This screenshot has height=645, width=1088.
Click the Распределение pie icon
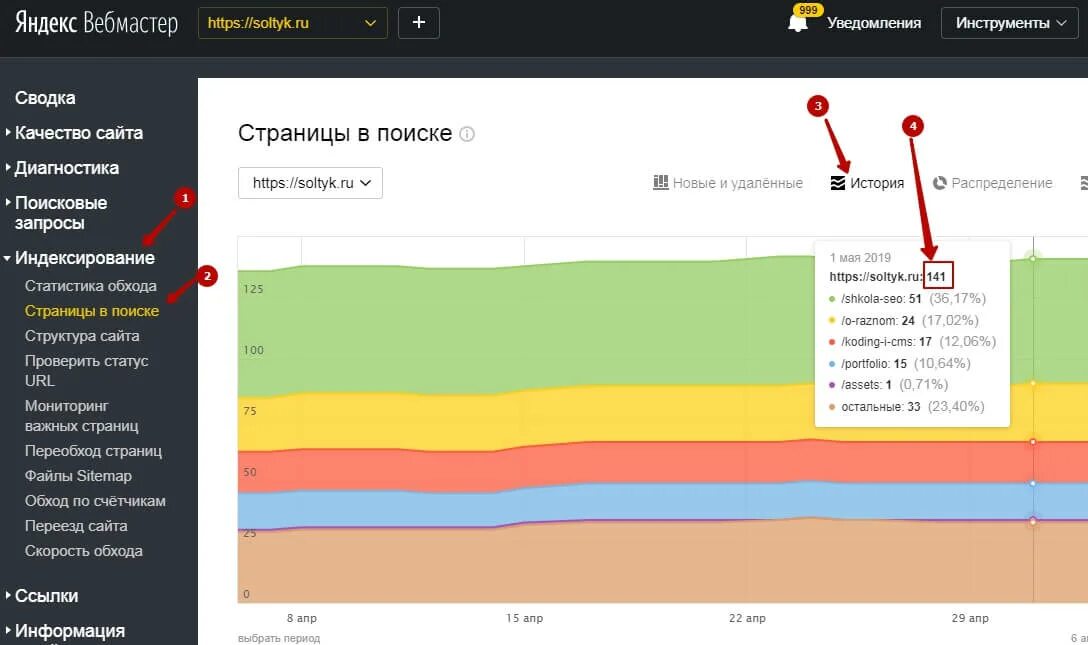(x=940, y=183)
